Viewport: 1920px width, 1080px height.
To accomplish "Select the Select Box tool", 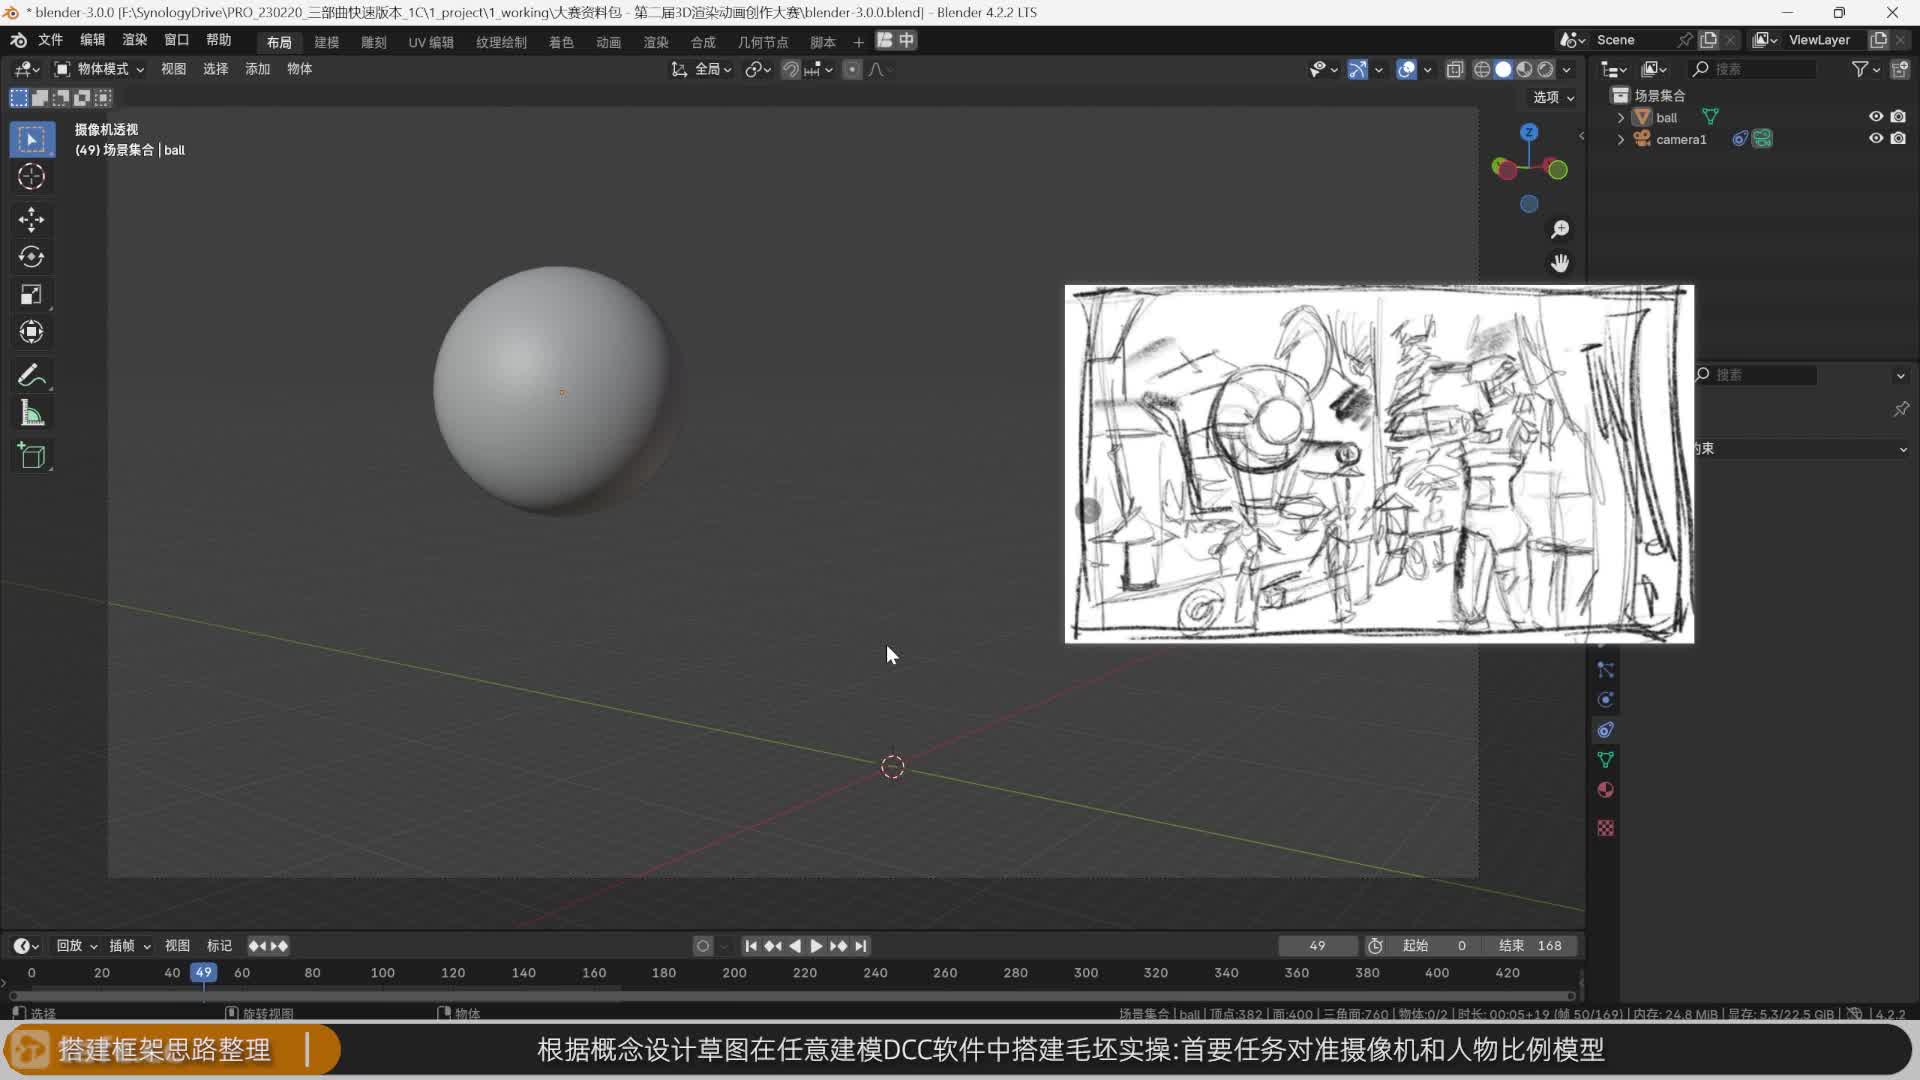I will click(x=31, y=139).
